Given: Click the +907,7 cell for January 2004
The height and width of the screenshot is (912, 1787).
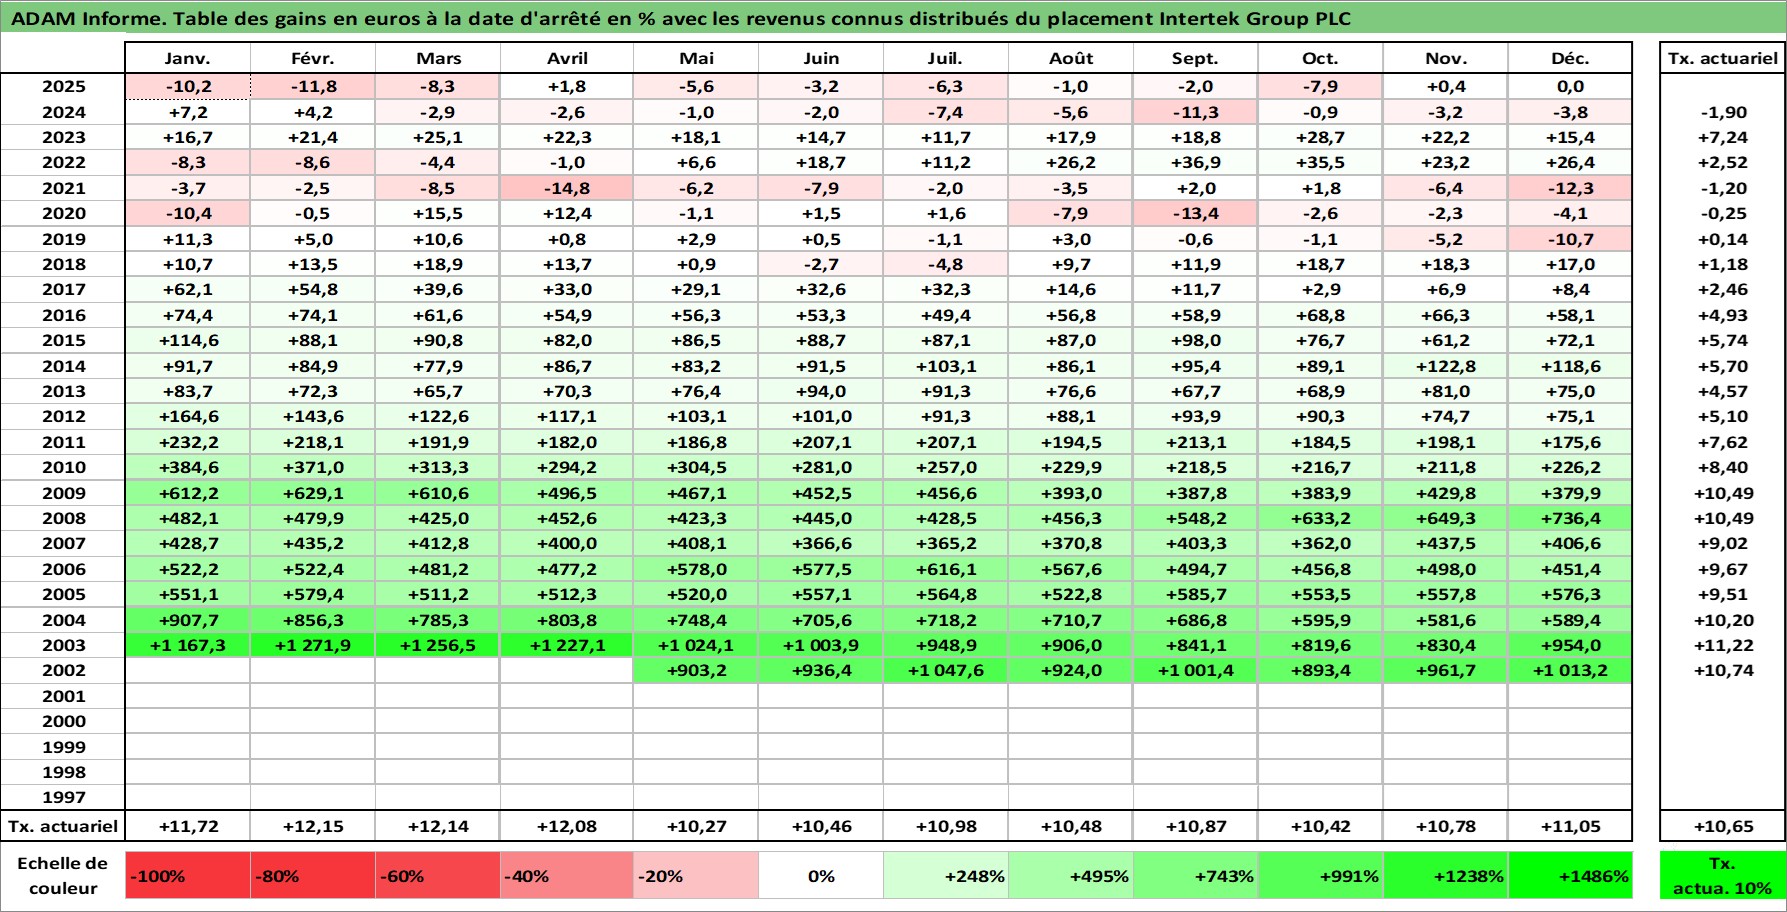Looking at the screenshot, I should [x=187, y=620].
